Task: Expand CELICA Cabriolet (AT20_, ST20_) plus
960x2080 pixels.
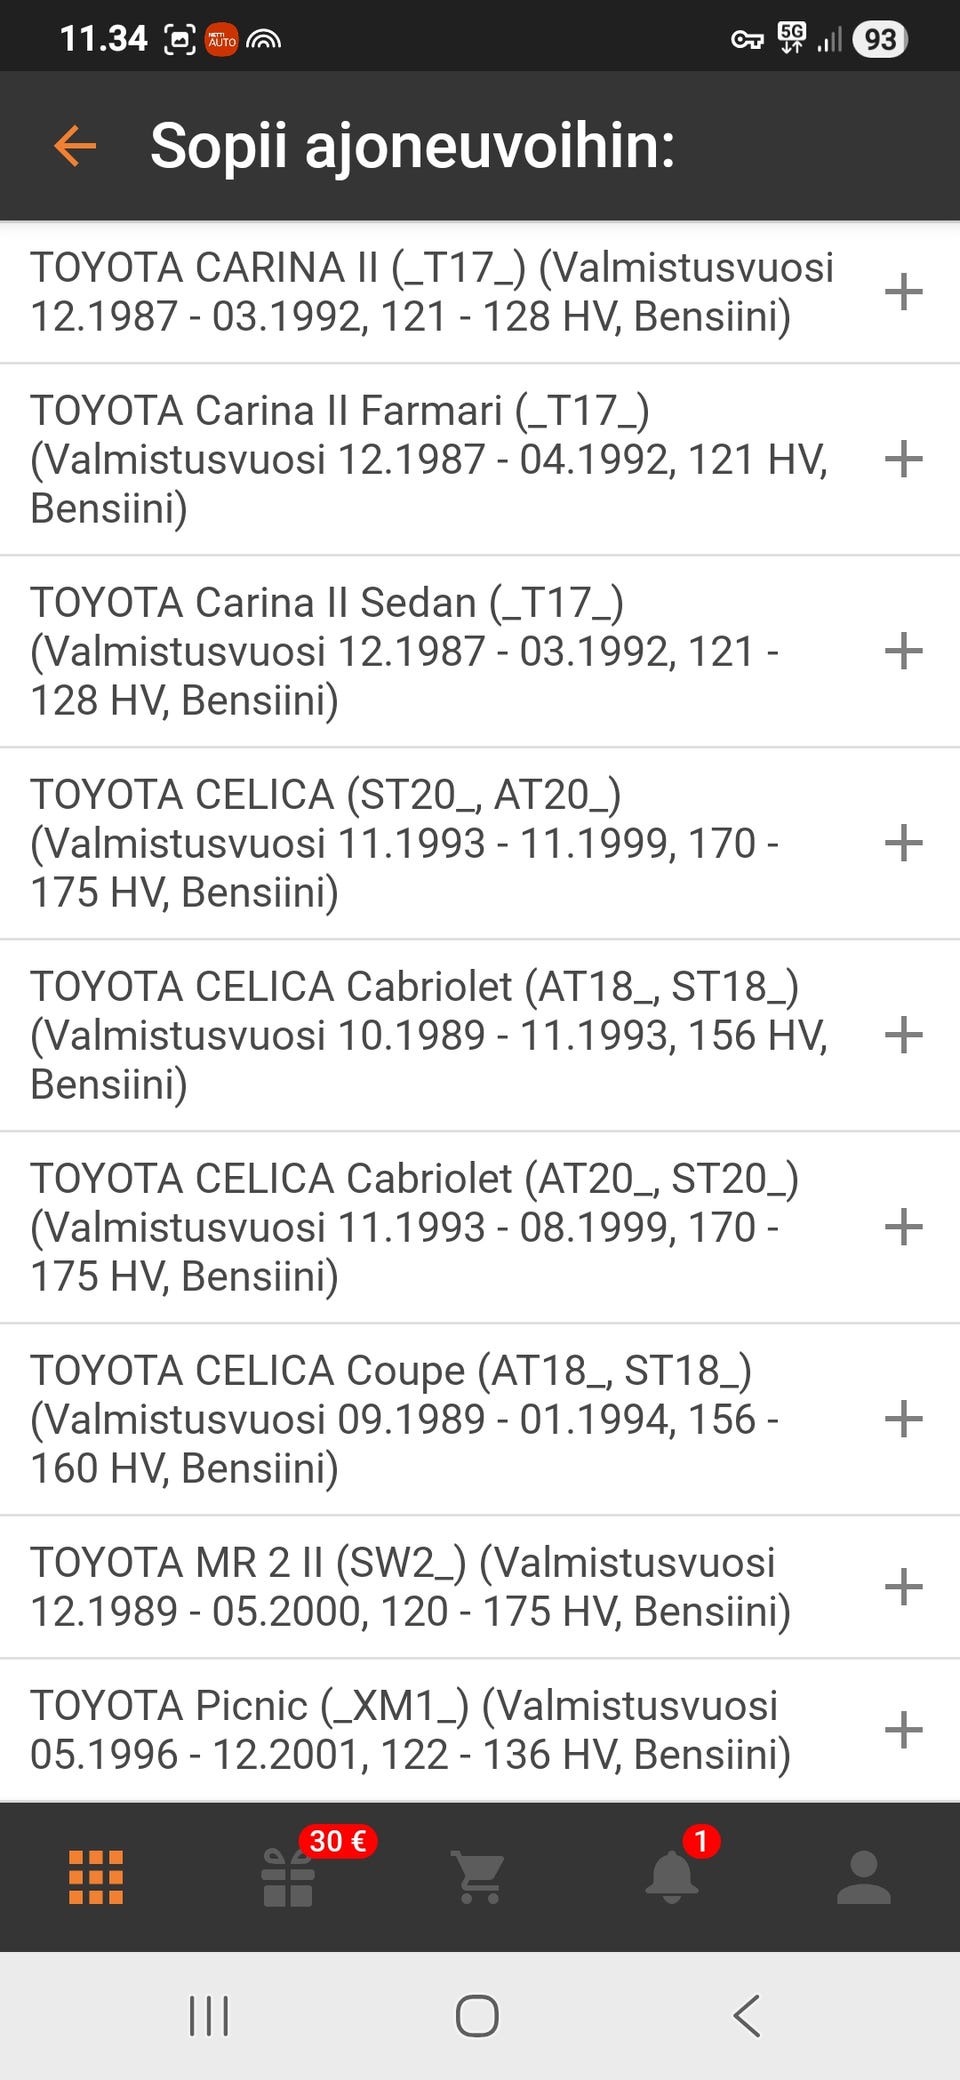Action: [x=903, y=1227]
